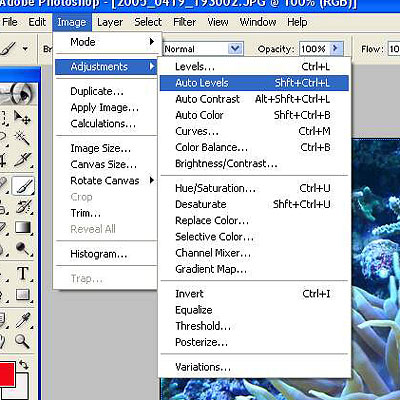
Task: Choose Gradient Map...
Action: click(x=254, y=269)
